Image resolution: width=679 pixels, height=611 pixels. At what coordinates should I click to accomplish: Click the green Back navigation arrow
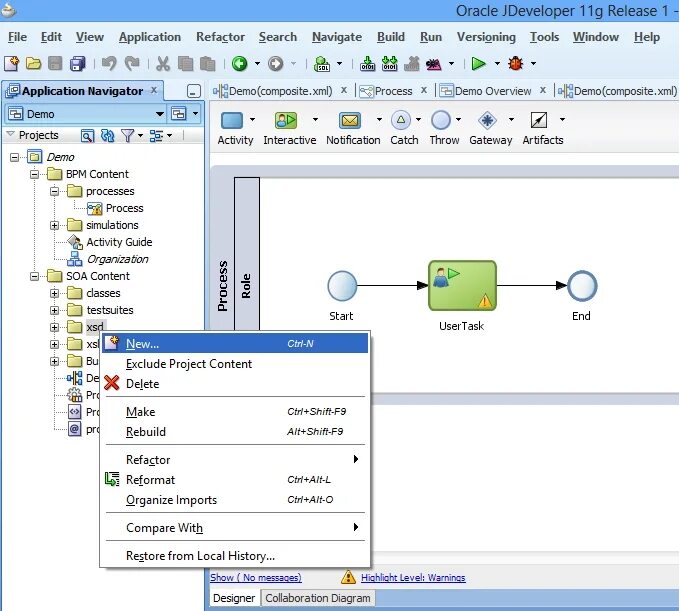(239, 64)
